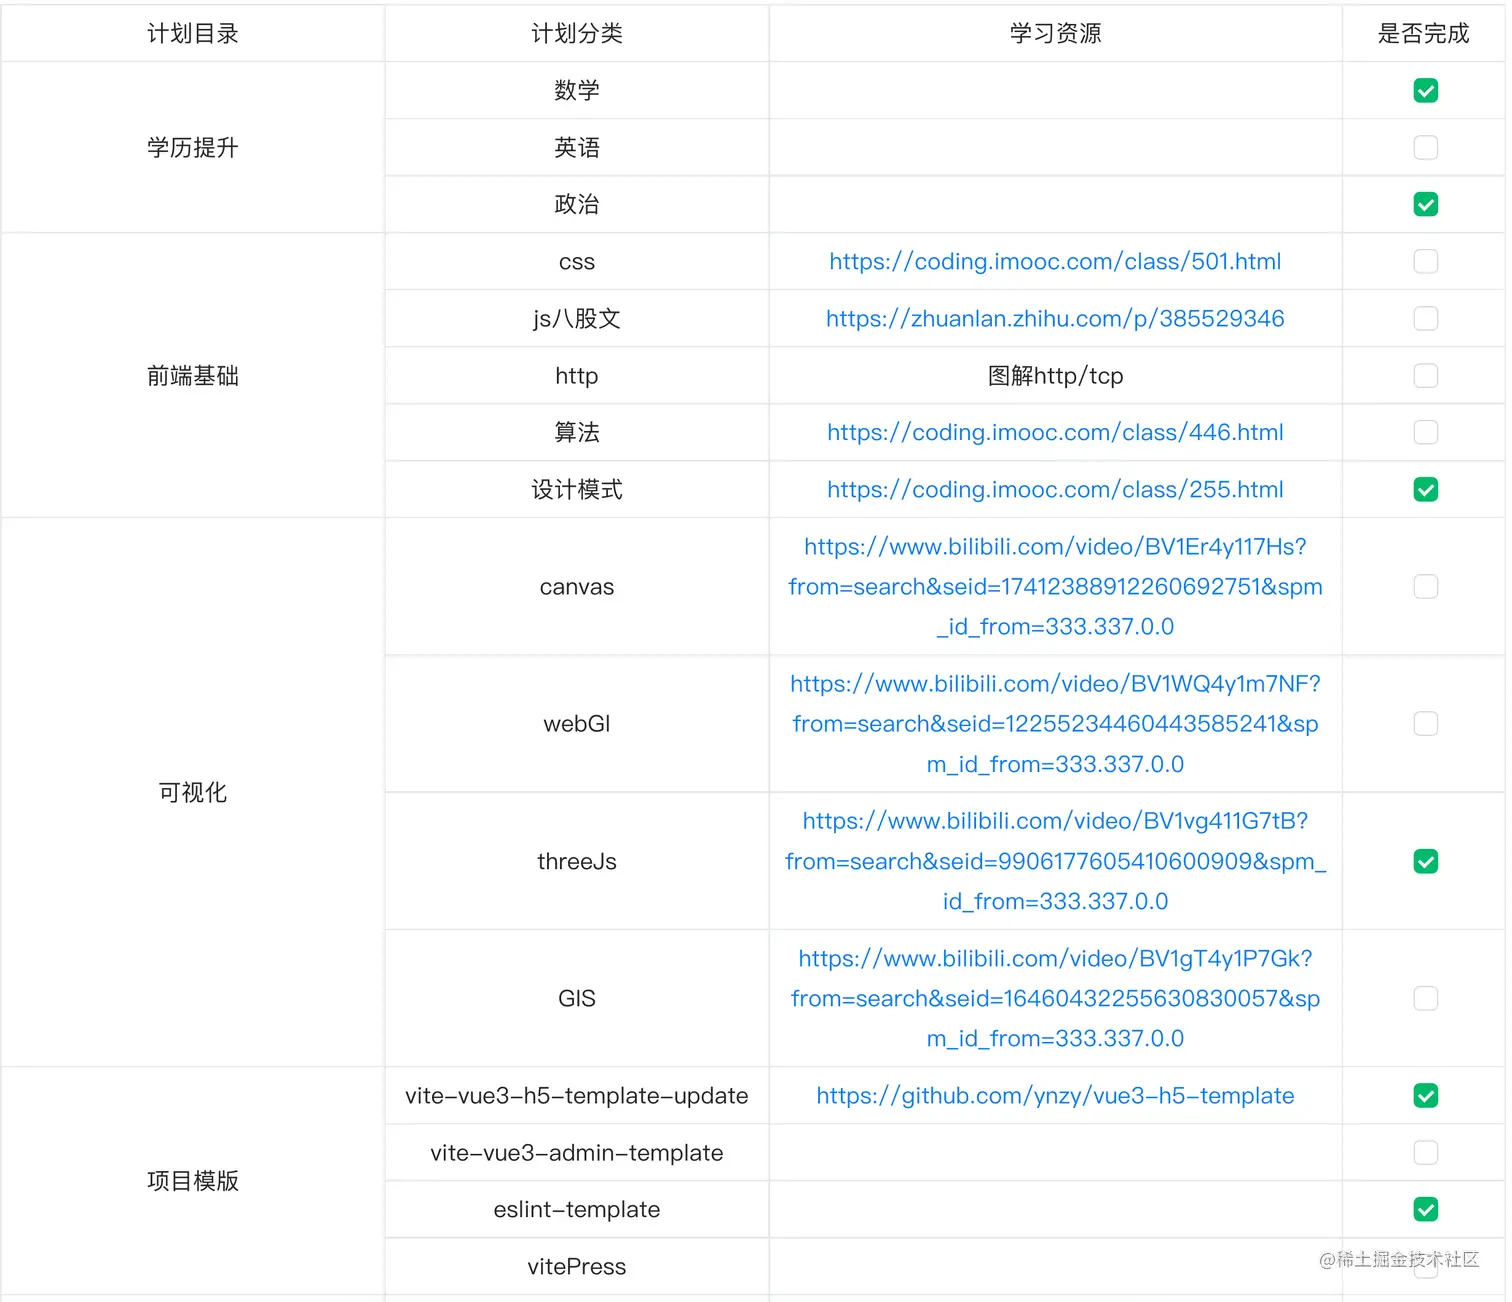
Task: Click the vite-vue3-admin-template cell
Action: (x=577, y=1153)
